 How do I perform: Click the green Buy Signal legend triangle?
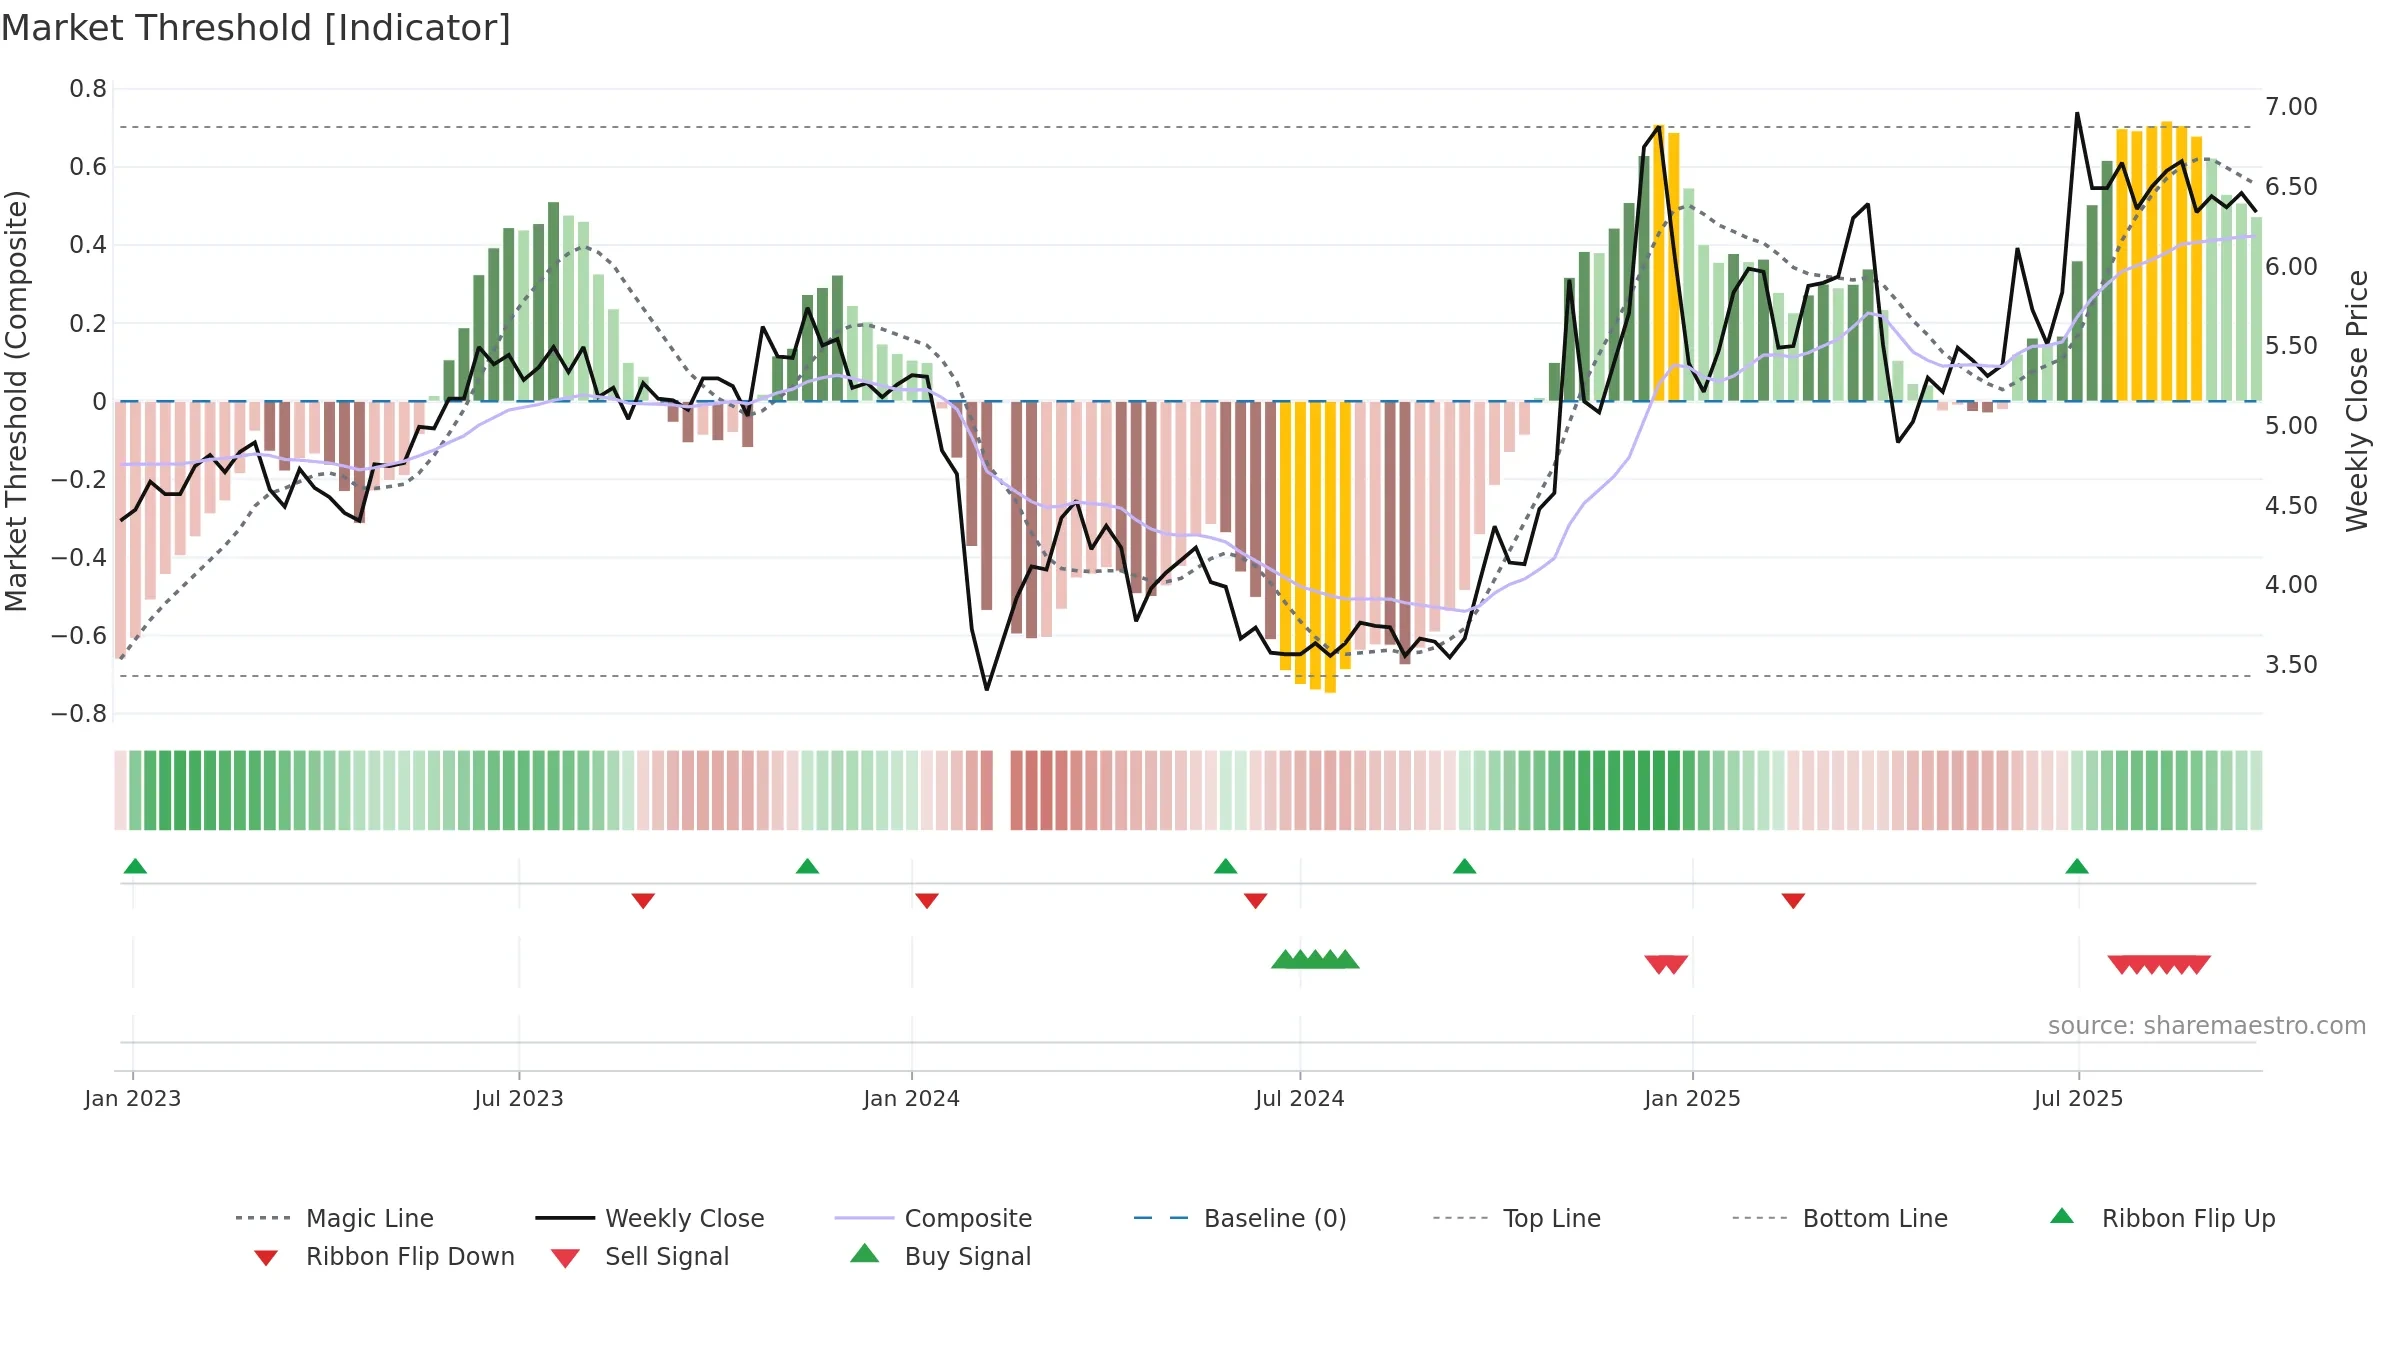click(x=865, y=1253)
